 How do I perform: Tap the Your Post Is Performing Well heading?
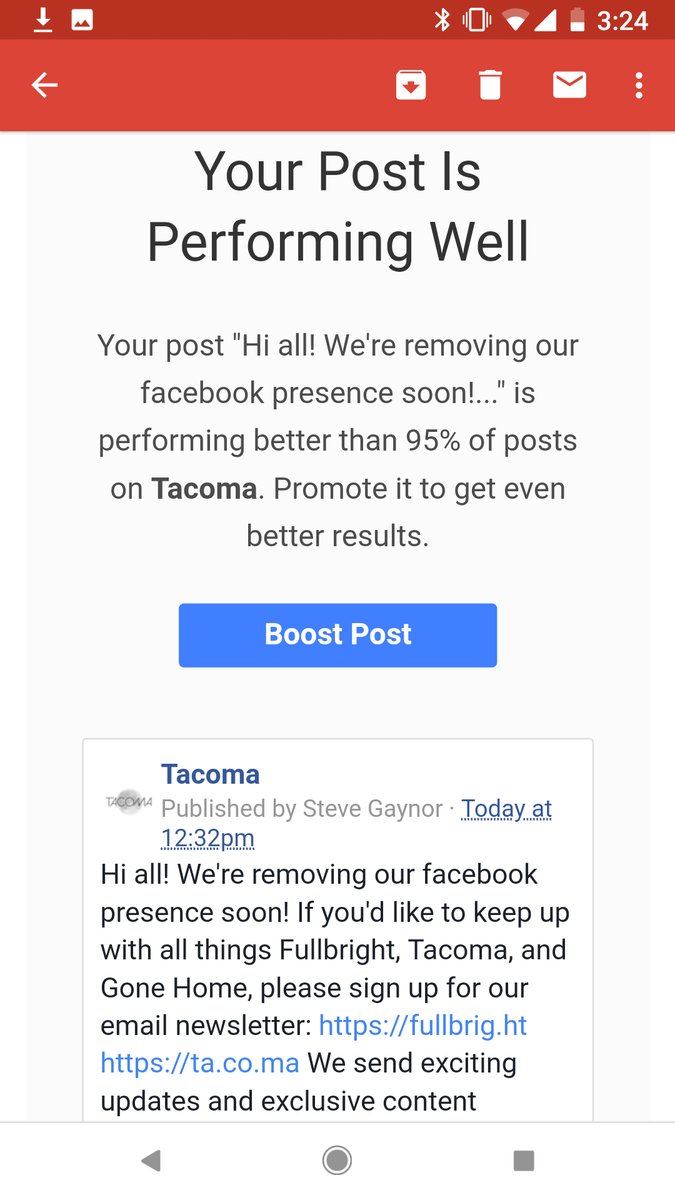[338, 206]
